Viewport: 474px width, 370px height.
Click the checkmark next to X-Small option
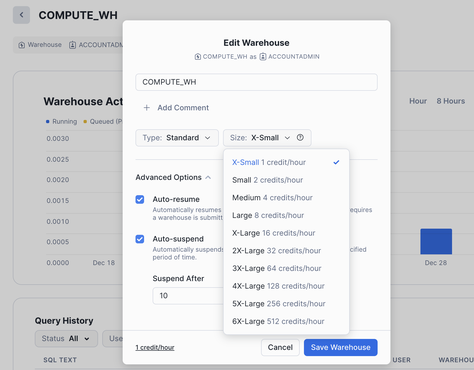coord(336,162)
